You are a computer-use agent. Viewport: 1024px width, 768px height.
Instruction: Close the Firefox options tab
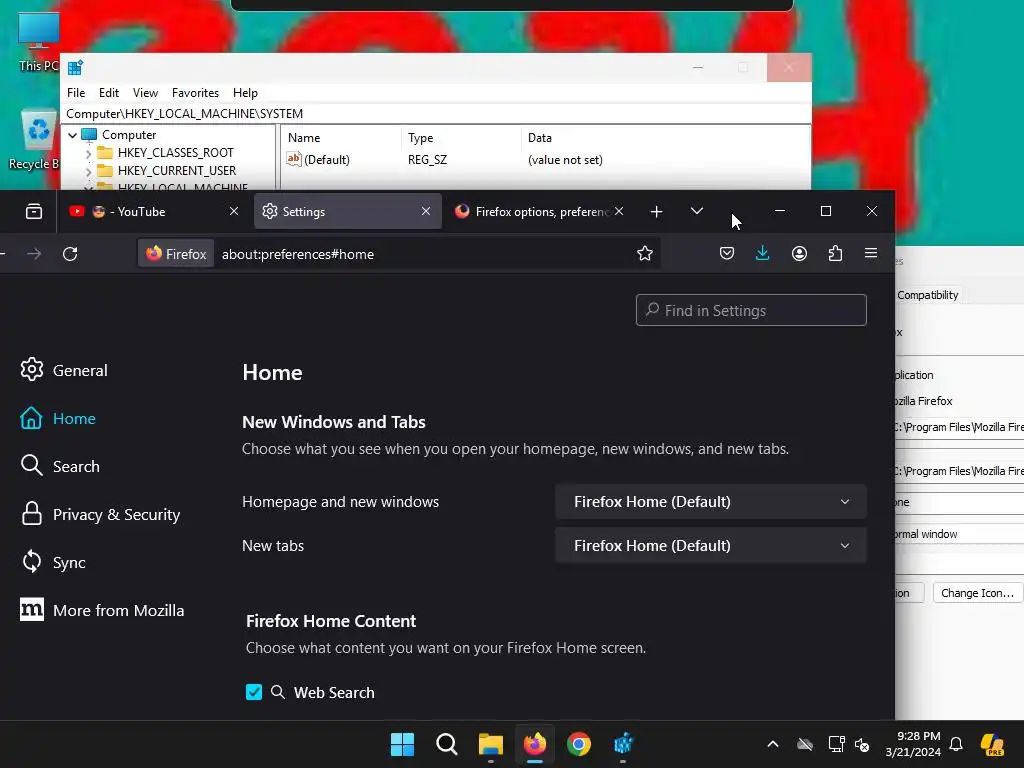pos(618,211)
